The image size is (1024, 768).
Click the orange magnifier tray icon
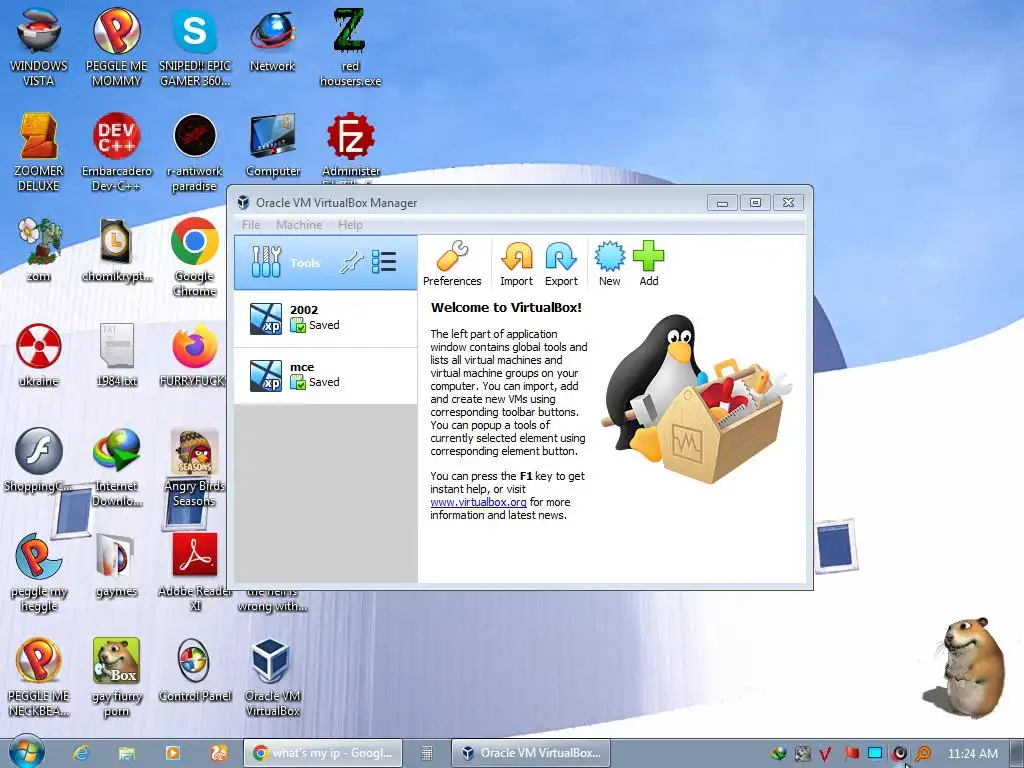[x=923, y=753]
